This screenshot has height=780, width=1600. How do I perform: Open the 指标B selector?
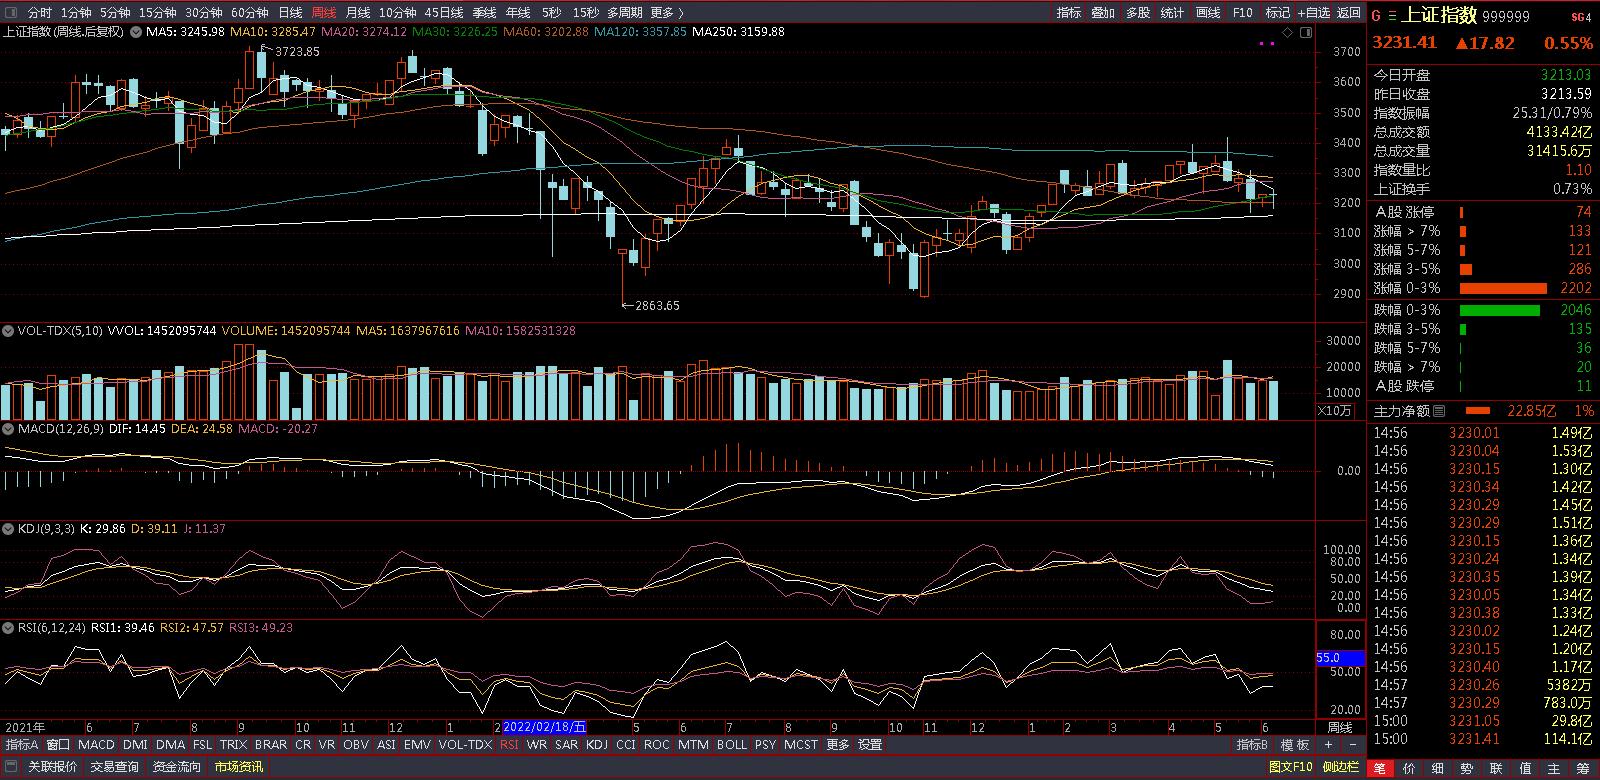coord(1252,745)
